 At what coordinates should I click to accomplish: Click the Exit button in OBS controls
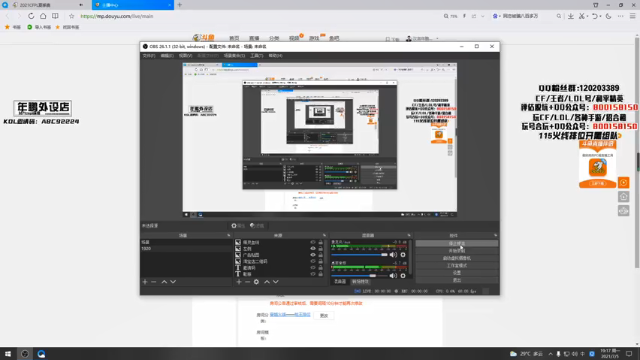pyautogui.click(x=457, y=280)
